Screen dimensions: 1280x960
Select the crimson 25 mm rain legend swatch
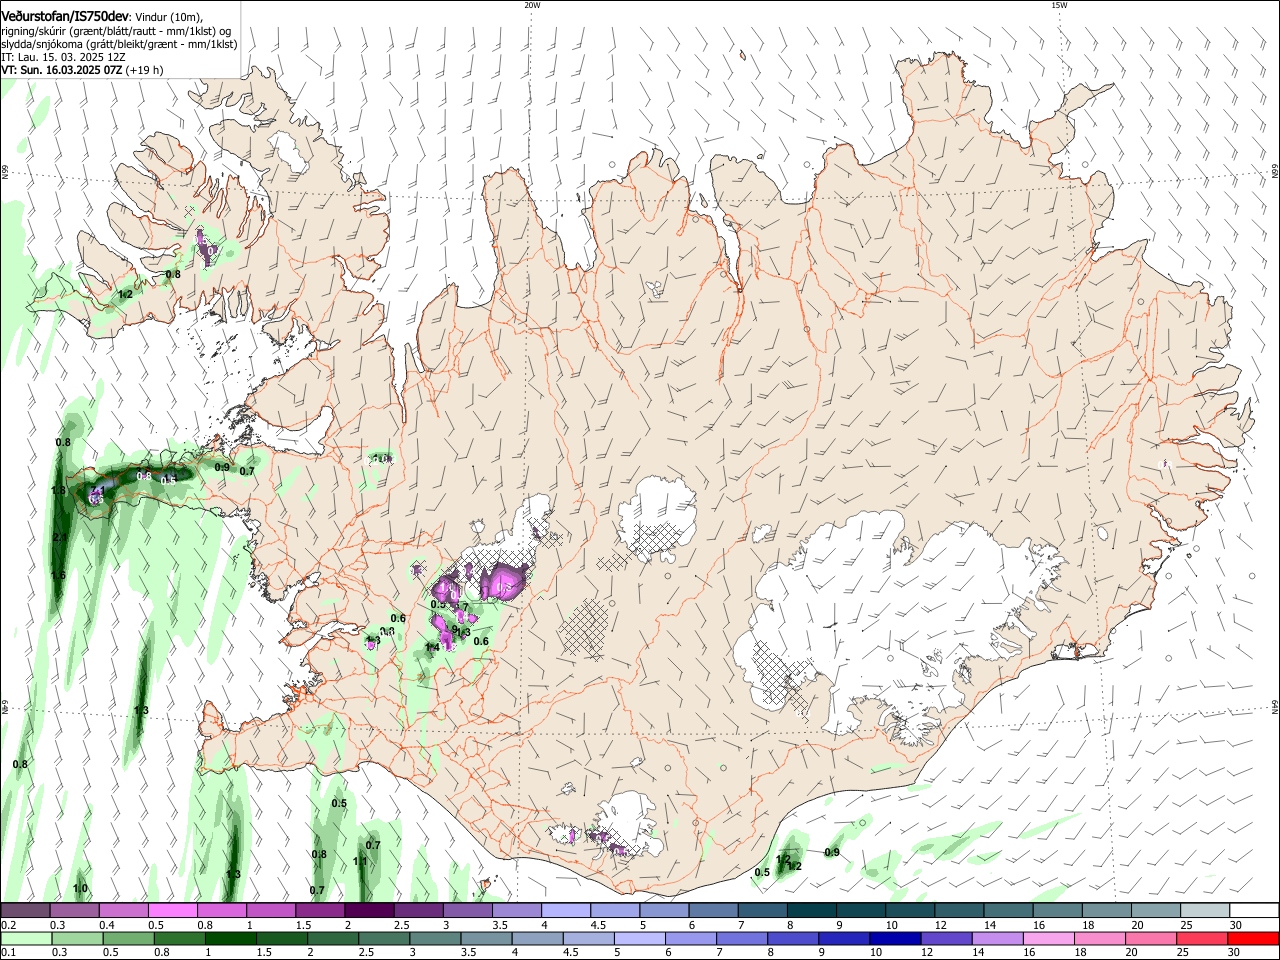pyautogui.click(x=1205, y=938)
